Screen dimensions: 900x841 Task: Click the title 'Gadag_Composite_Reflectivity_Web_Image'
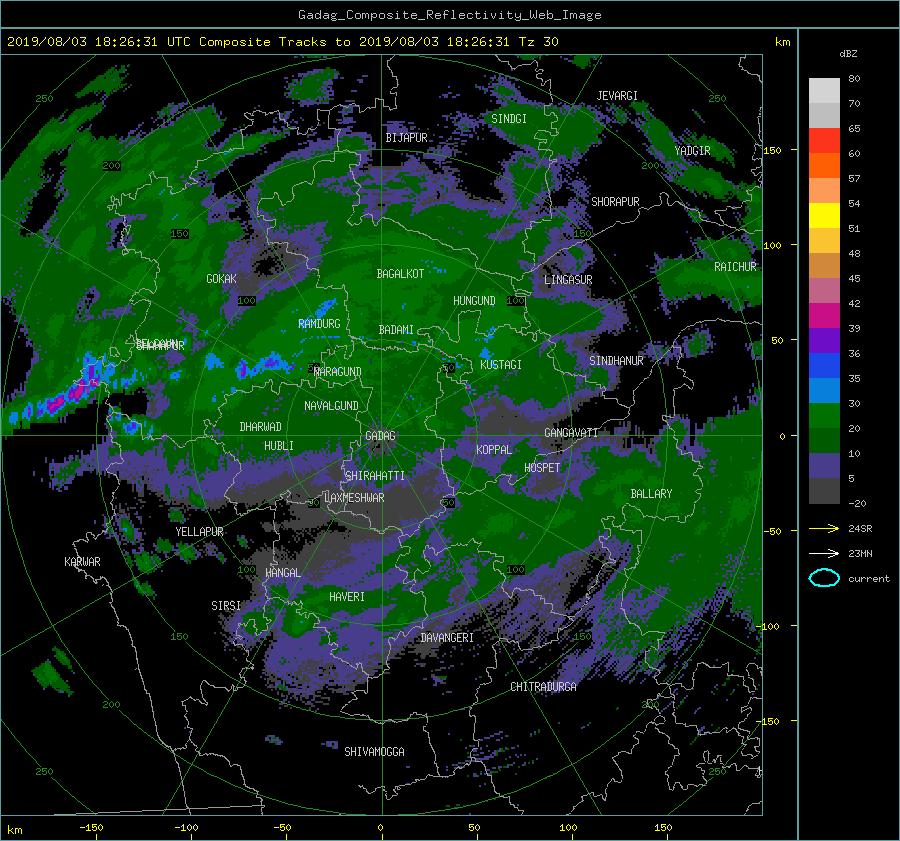tap(449, 15)
